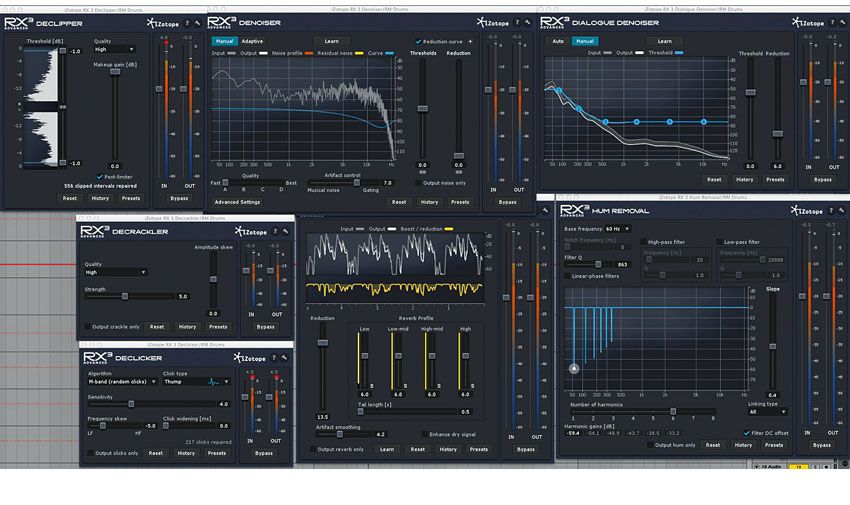This screenshot has width=850, height=505.
Task: Solo the Low-mid reverb band S button
Action: tap(405, 386)
